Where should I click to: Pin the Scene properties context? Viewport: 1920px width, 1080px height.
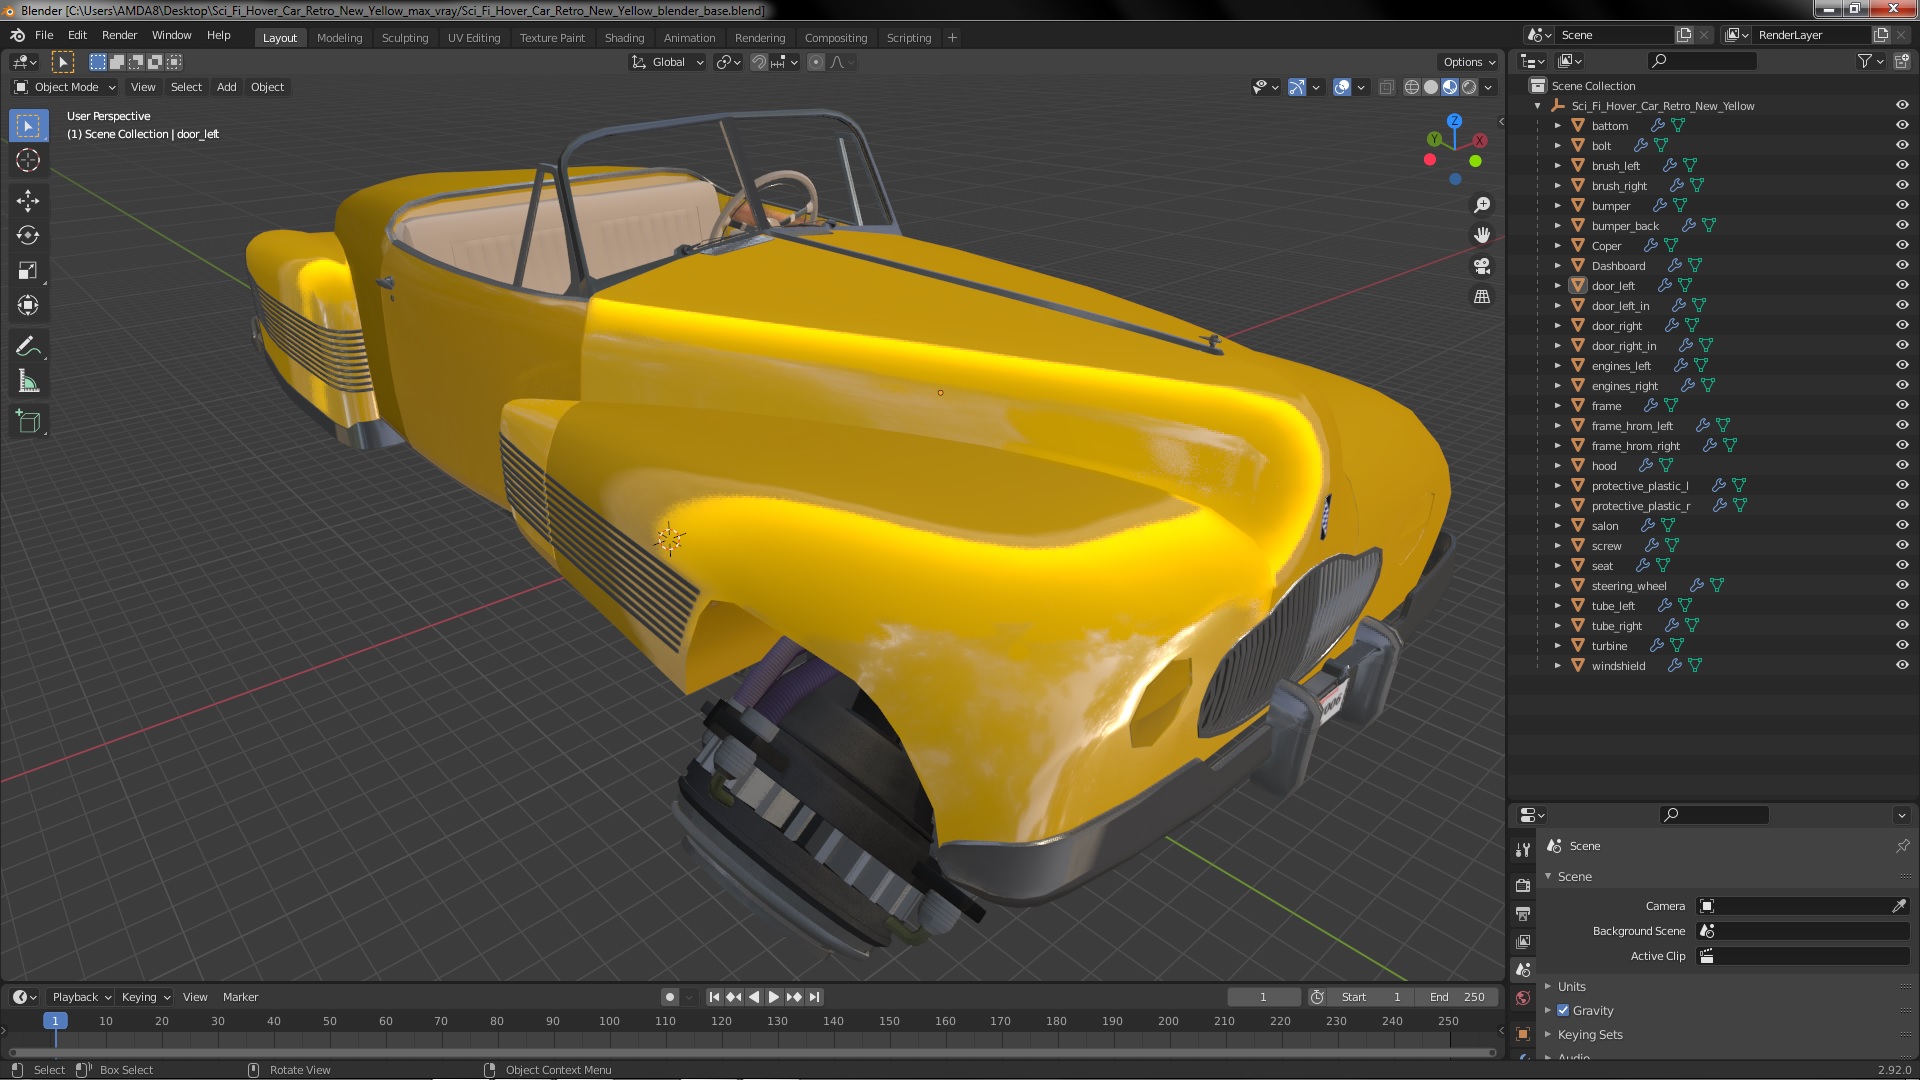click(1902, 846)
